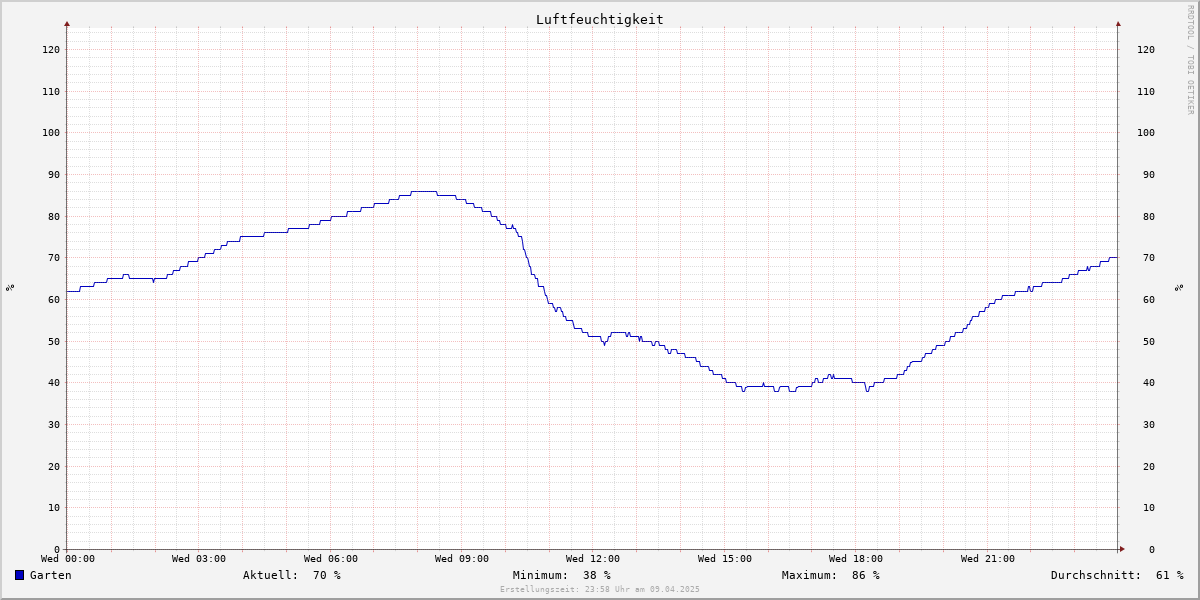Click the Wed 00:00 time axis label
This screenshot has width=1200, height=600.
click(68, 559)
